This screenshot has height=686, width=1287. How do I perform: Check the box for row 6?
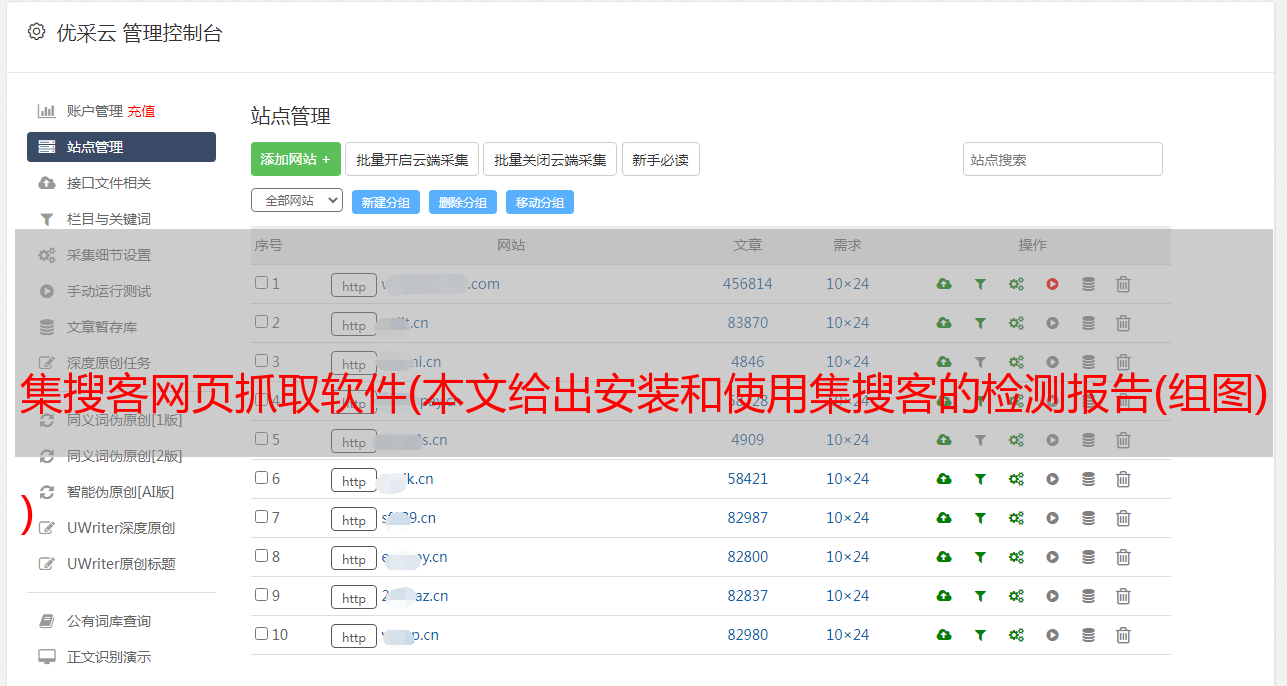(261, 478)
